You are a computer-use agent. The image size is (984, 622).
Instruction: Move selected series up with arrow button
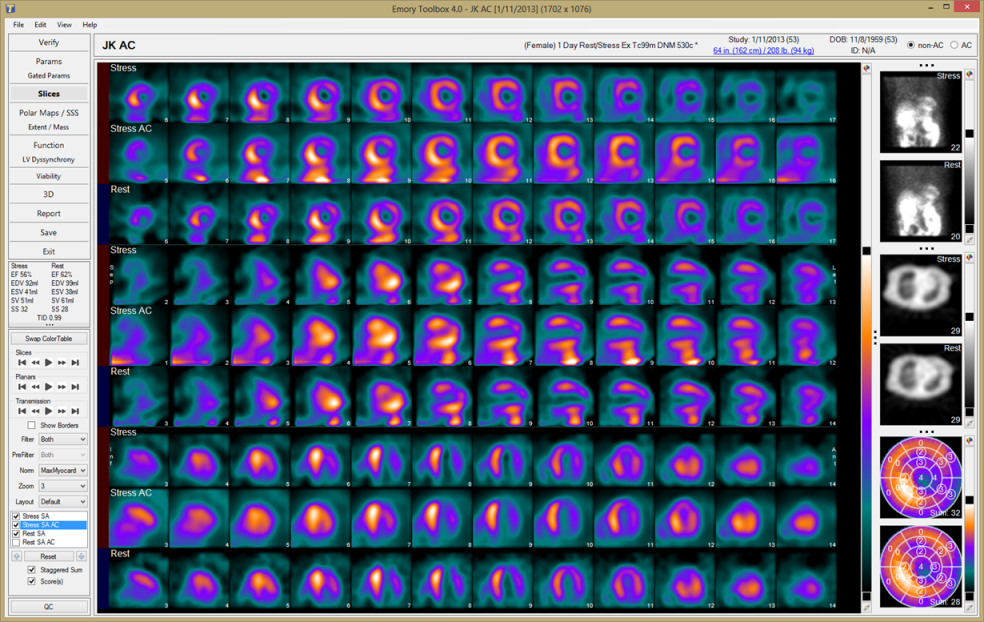coord(17,556)
